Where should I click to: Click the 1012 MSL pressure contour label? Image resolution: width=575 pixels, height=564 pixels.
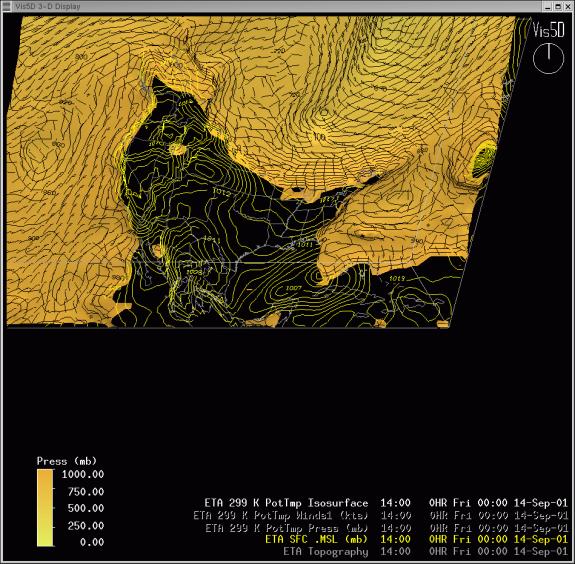click(x=222, y=192)
